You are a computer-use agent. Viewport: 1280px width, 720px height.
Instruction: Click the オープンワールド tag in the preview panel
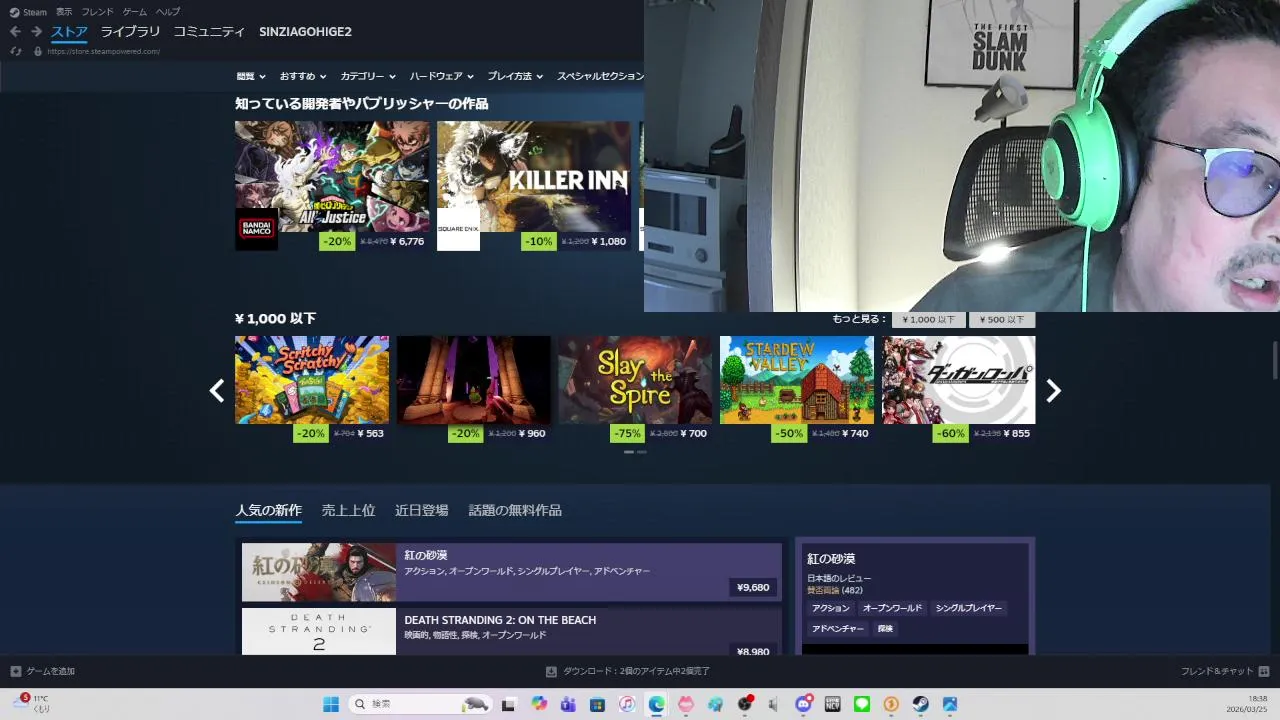[893, 608]
